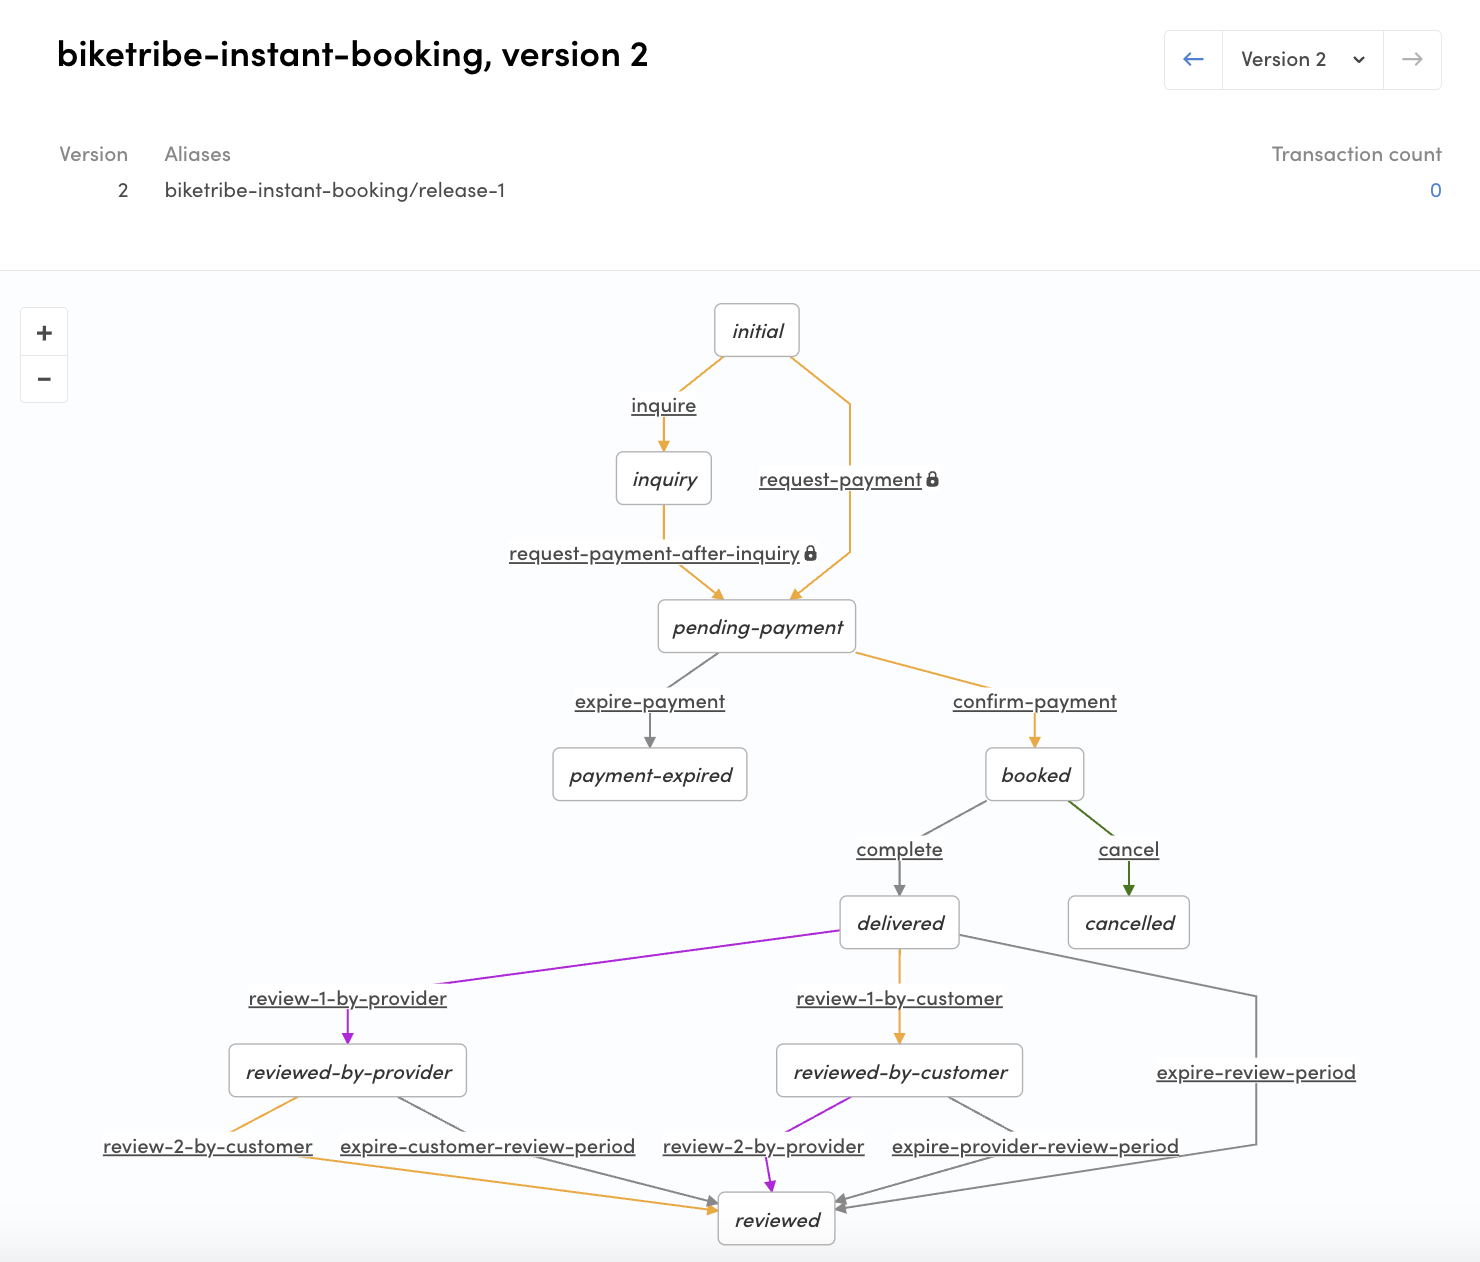
Task: Open the transaction count link
Action: pyautogui.click(x=1435, y=190)
